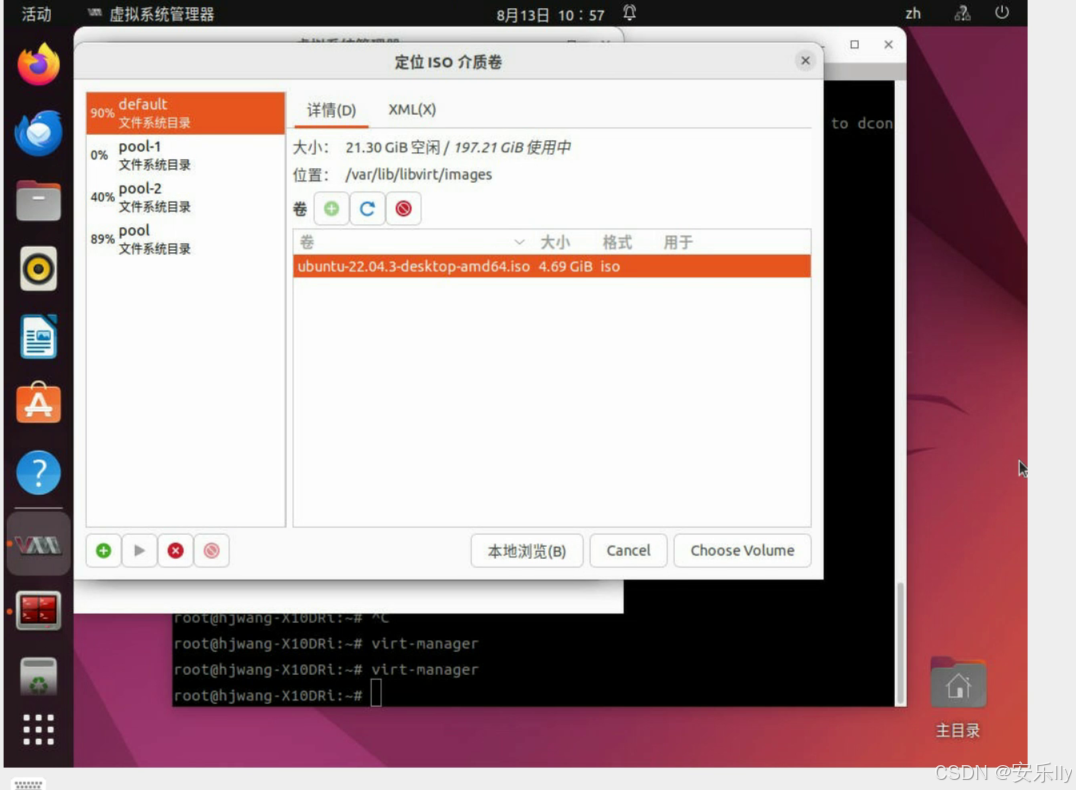Sort volumes by the 格式 column
Viewport: 1076px width, 790px height.
617,242
